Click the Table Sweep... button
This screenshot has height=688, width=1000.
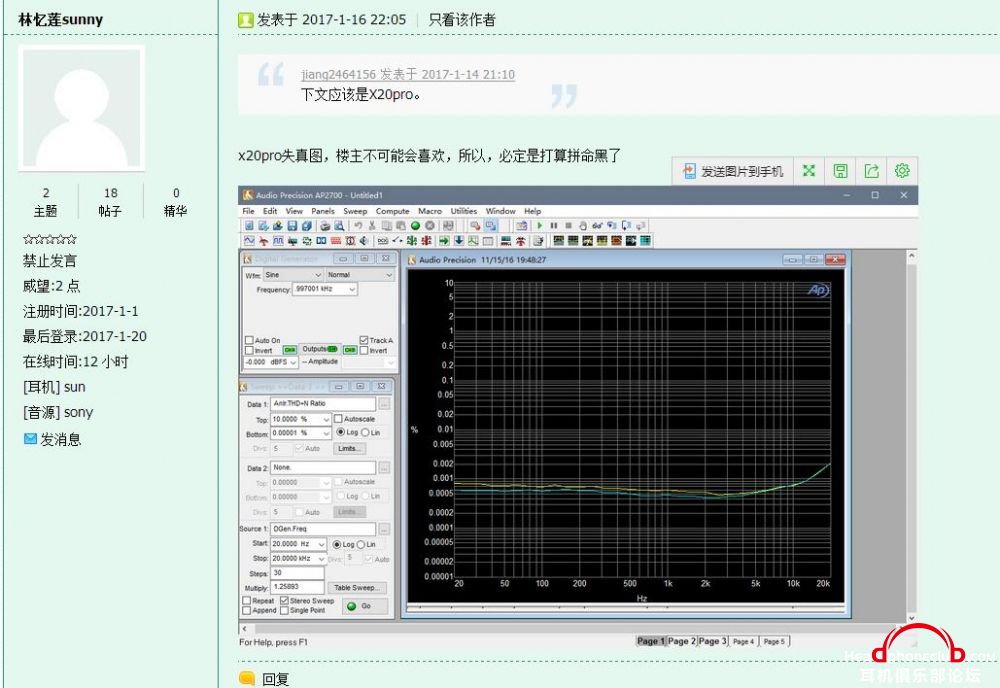tap(357, 588)
